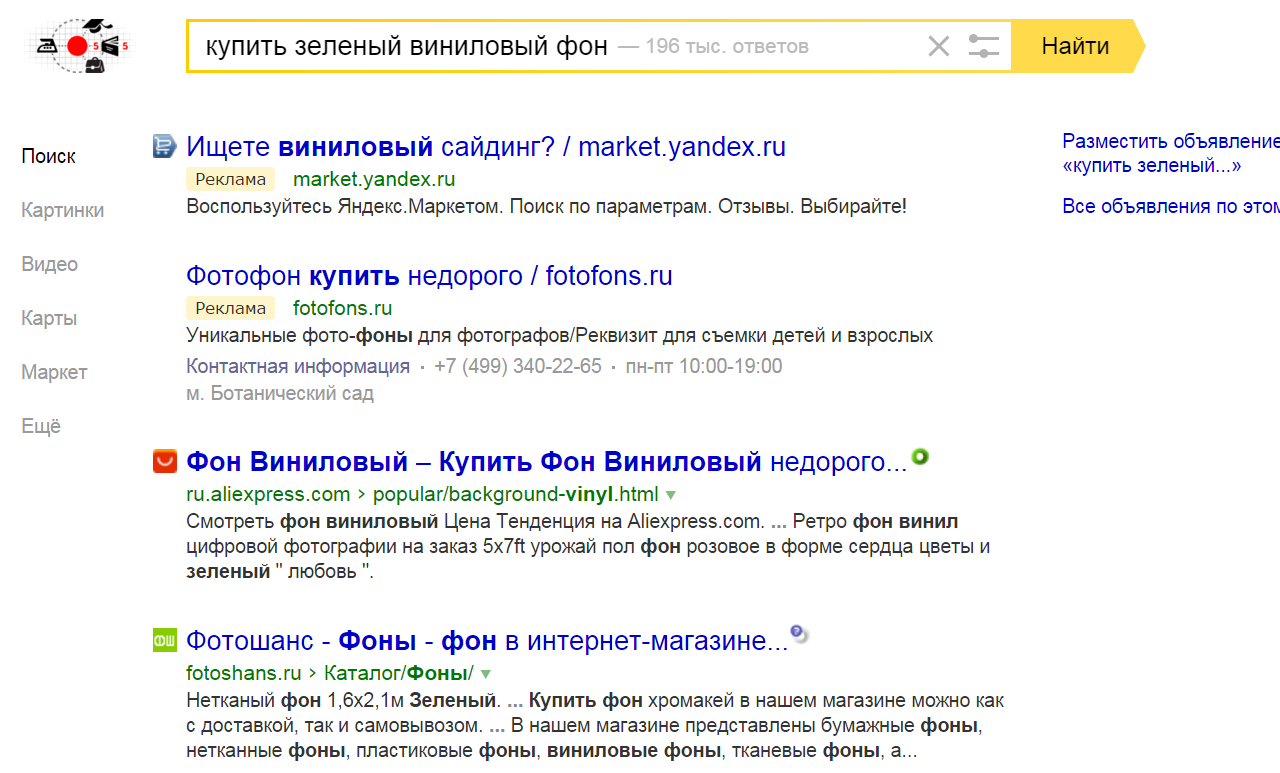Expand the Ещё menu item

(x=41, y=426)
